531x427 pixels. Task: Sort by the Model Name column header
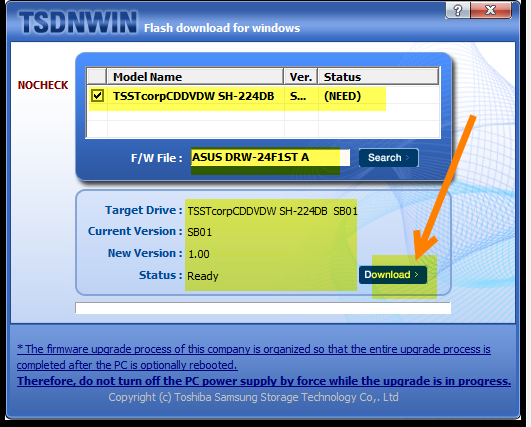pos(195,77)
